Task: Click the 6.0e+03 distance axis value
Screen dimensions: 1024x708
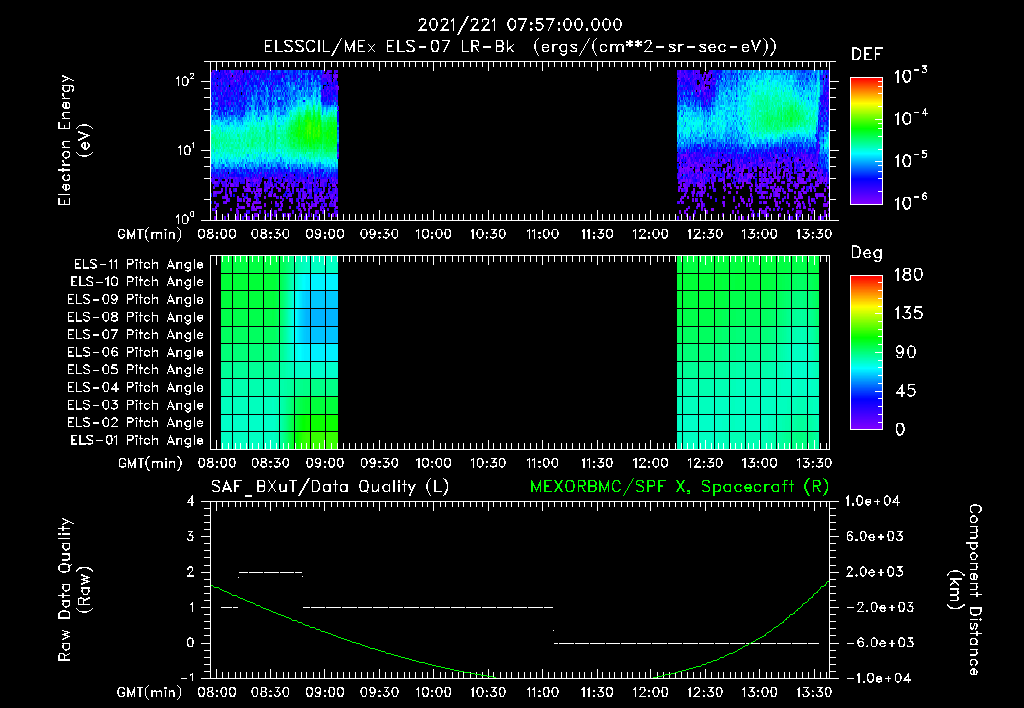Action: tap(875, 536)
